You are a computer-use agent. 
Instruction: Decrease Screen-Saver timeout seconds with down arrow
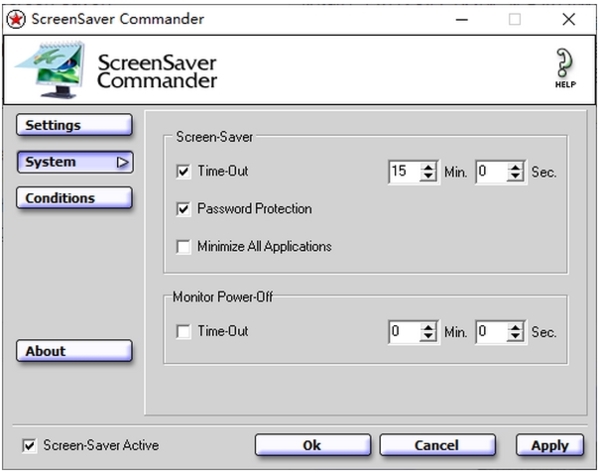click(x=515, y=176)
